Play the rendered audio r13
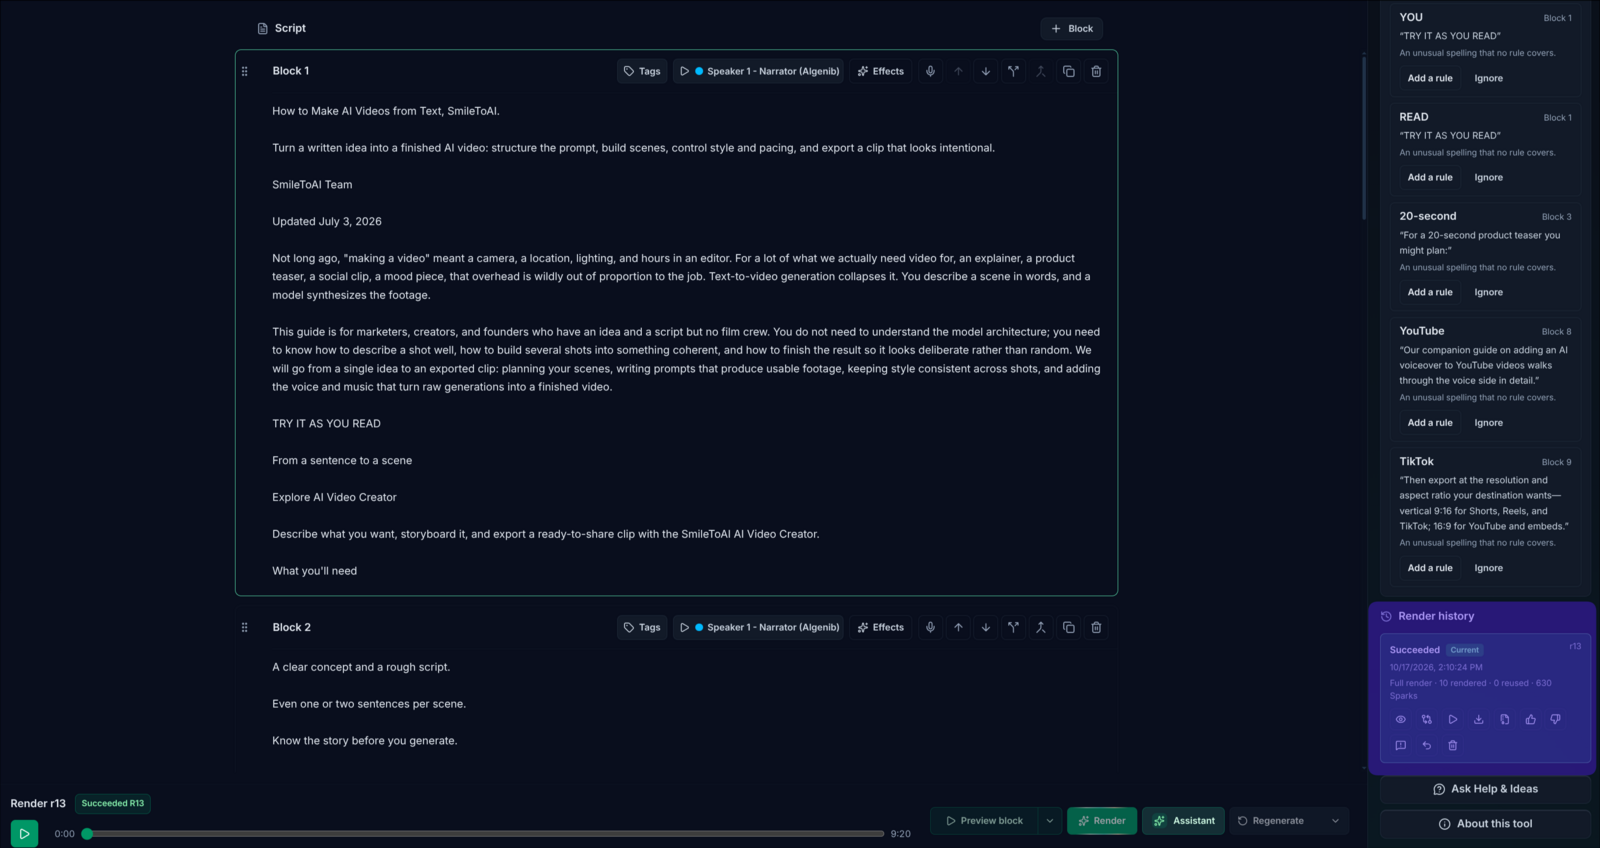The image size is (1600, 848). 24,833
